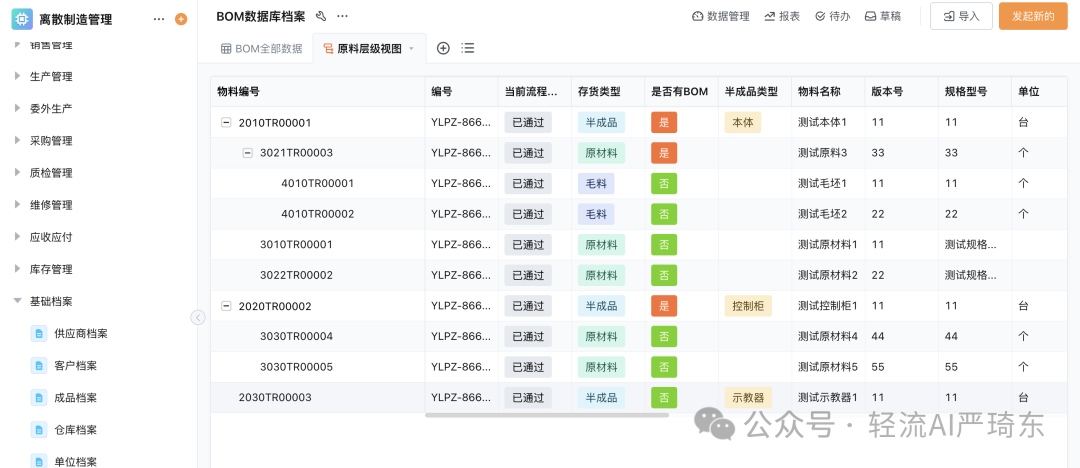The image size is (1080, 468).
Task: Click the orange add button beside 离散制造管理
Action: (181, 19)
